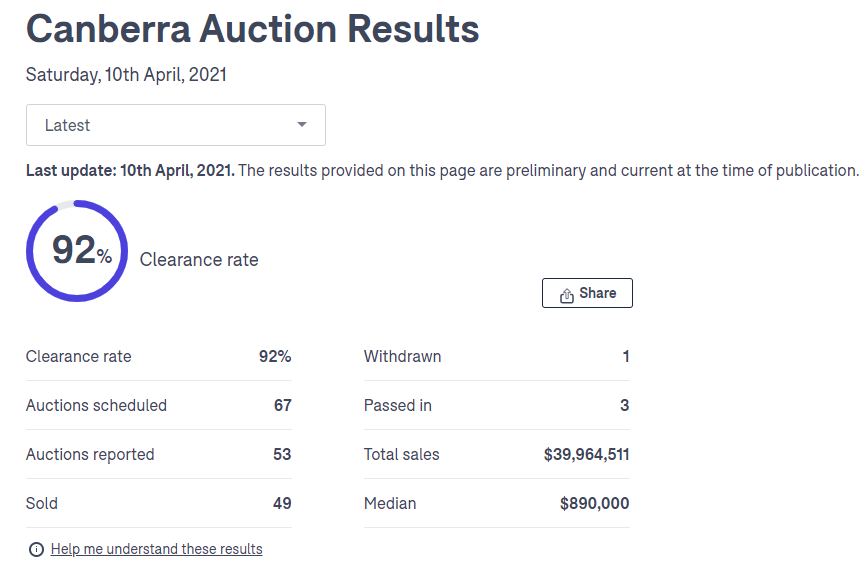
Task: Open Help me understand these results link
Action: [x=156, y=549]
